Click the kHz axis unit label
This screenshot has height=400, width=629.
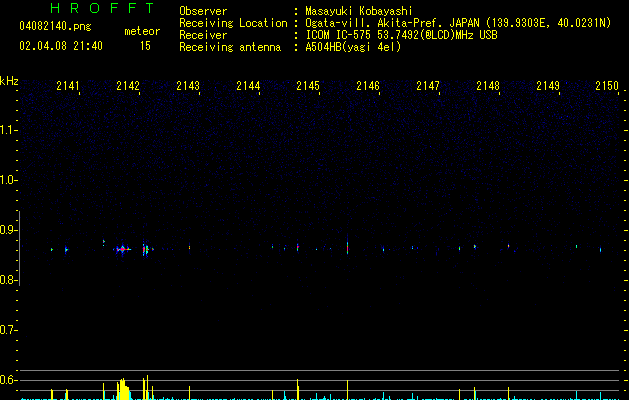coord(9,81)
